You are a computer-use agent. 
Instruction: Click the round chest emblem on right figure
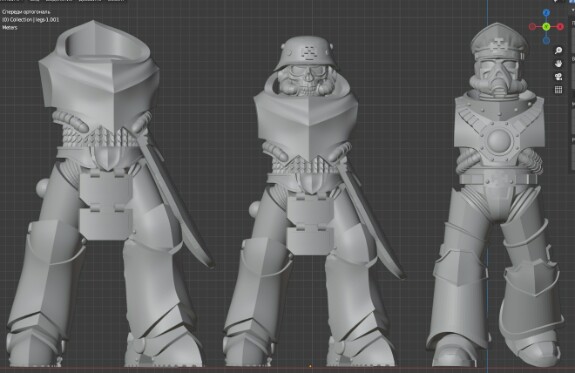[499, 141]
